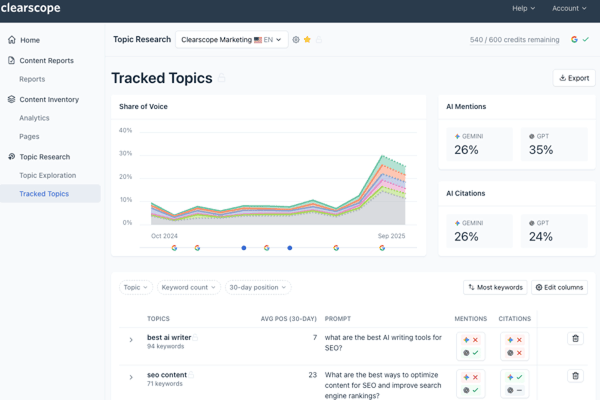The image size is (600, 400).
Task: Click the Google icon beside credits remaining
Action: pyautogui.click(x=574, y=40)
